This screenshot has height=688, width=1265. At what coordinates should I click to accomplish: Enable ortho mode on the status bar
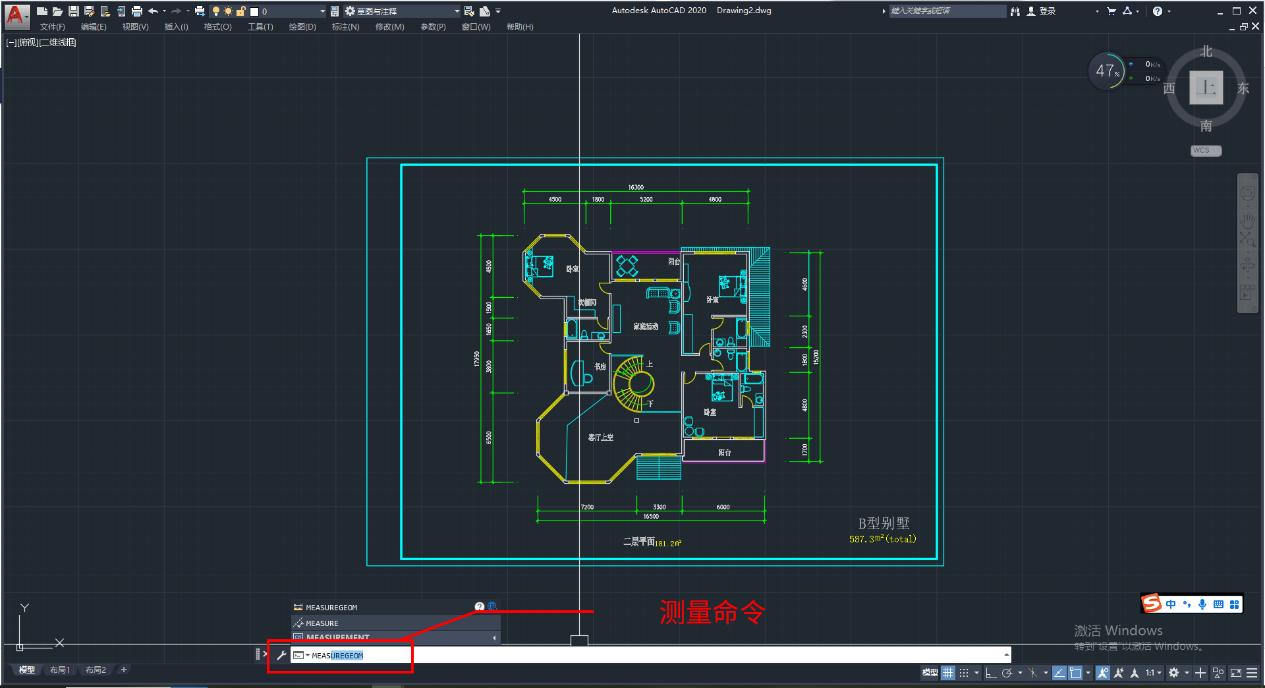(x=990, y=672)
